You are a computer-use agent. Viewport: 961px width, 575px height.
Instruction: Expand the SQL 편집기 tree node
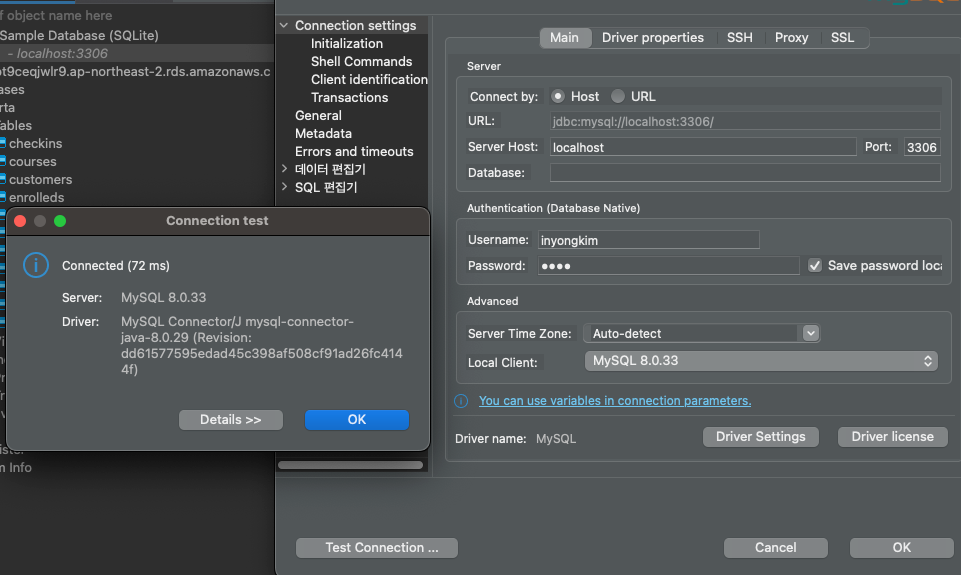tap(284, 187)
